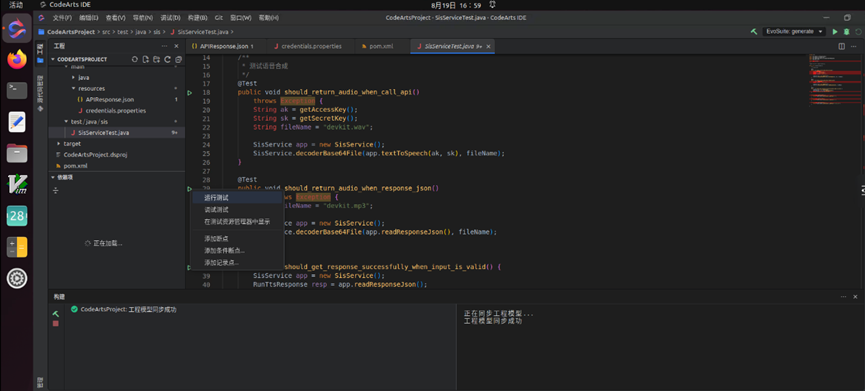Click the collapse all icon in project header
The width and height of the screenshot is (865, 391).
178,59
